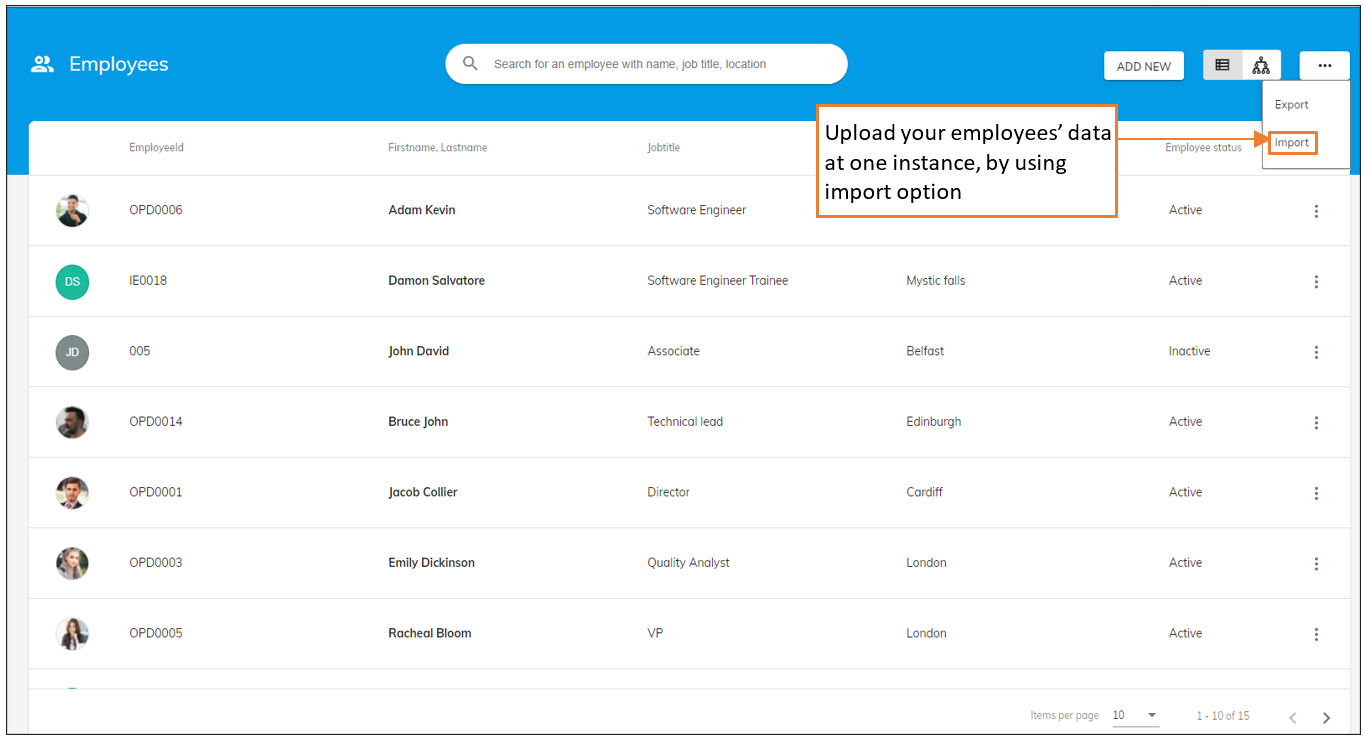Image resolution: width=1365 pixels, height=743 pixels.
Task: Click Bruce John's profile picture
Action: (x=71, y=422)
